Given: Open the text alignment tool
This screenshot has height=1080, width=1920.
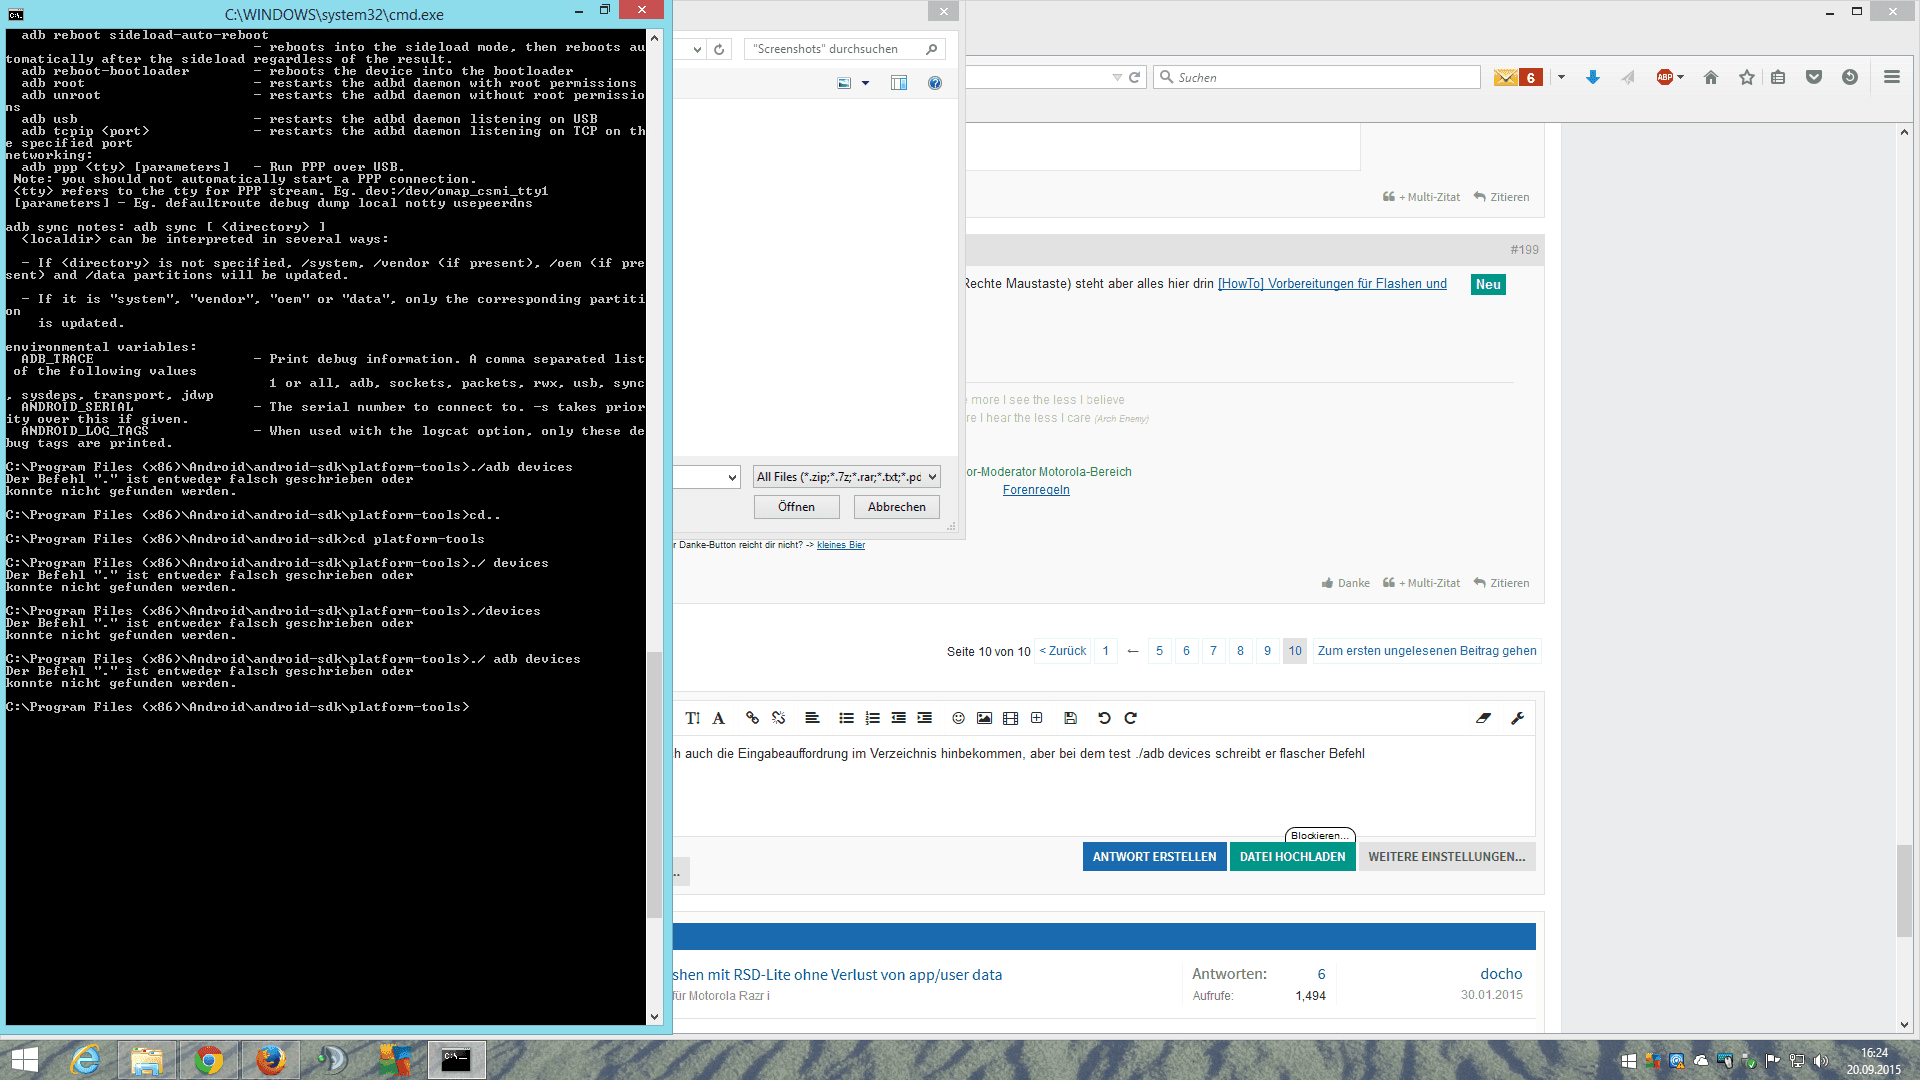Looking at the screenshot, I should (x=812, y=718).
